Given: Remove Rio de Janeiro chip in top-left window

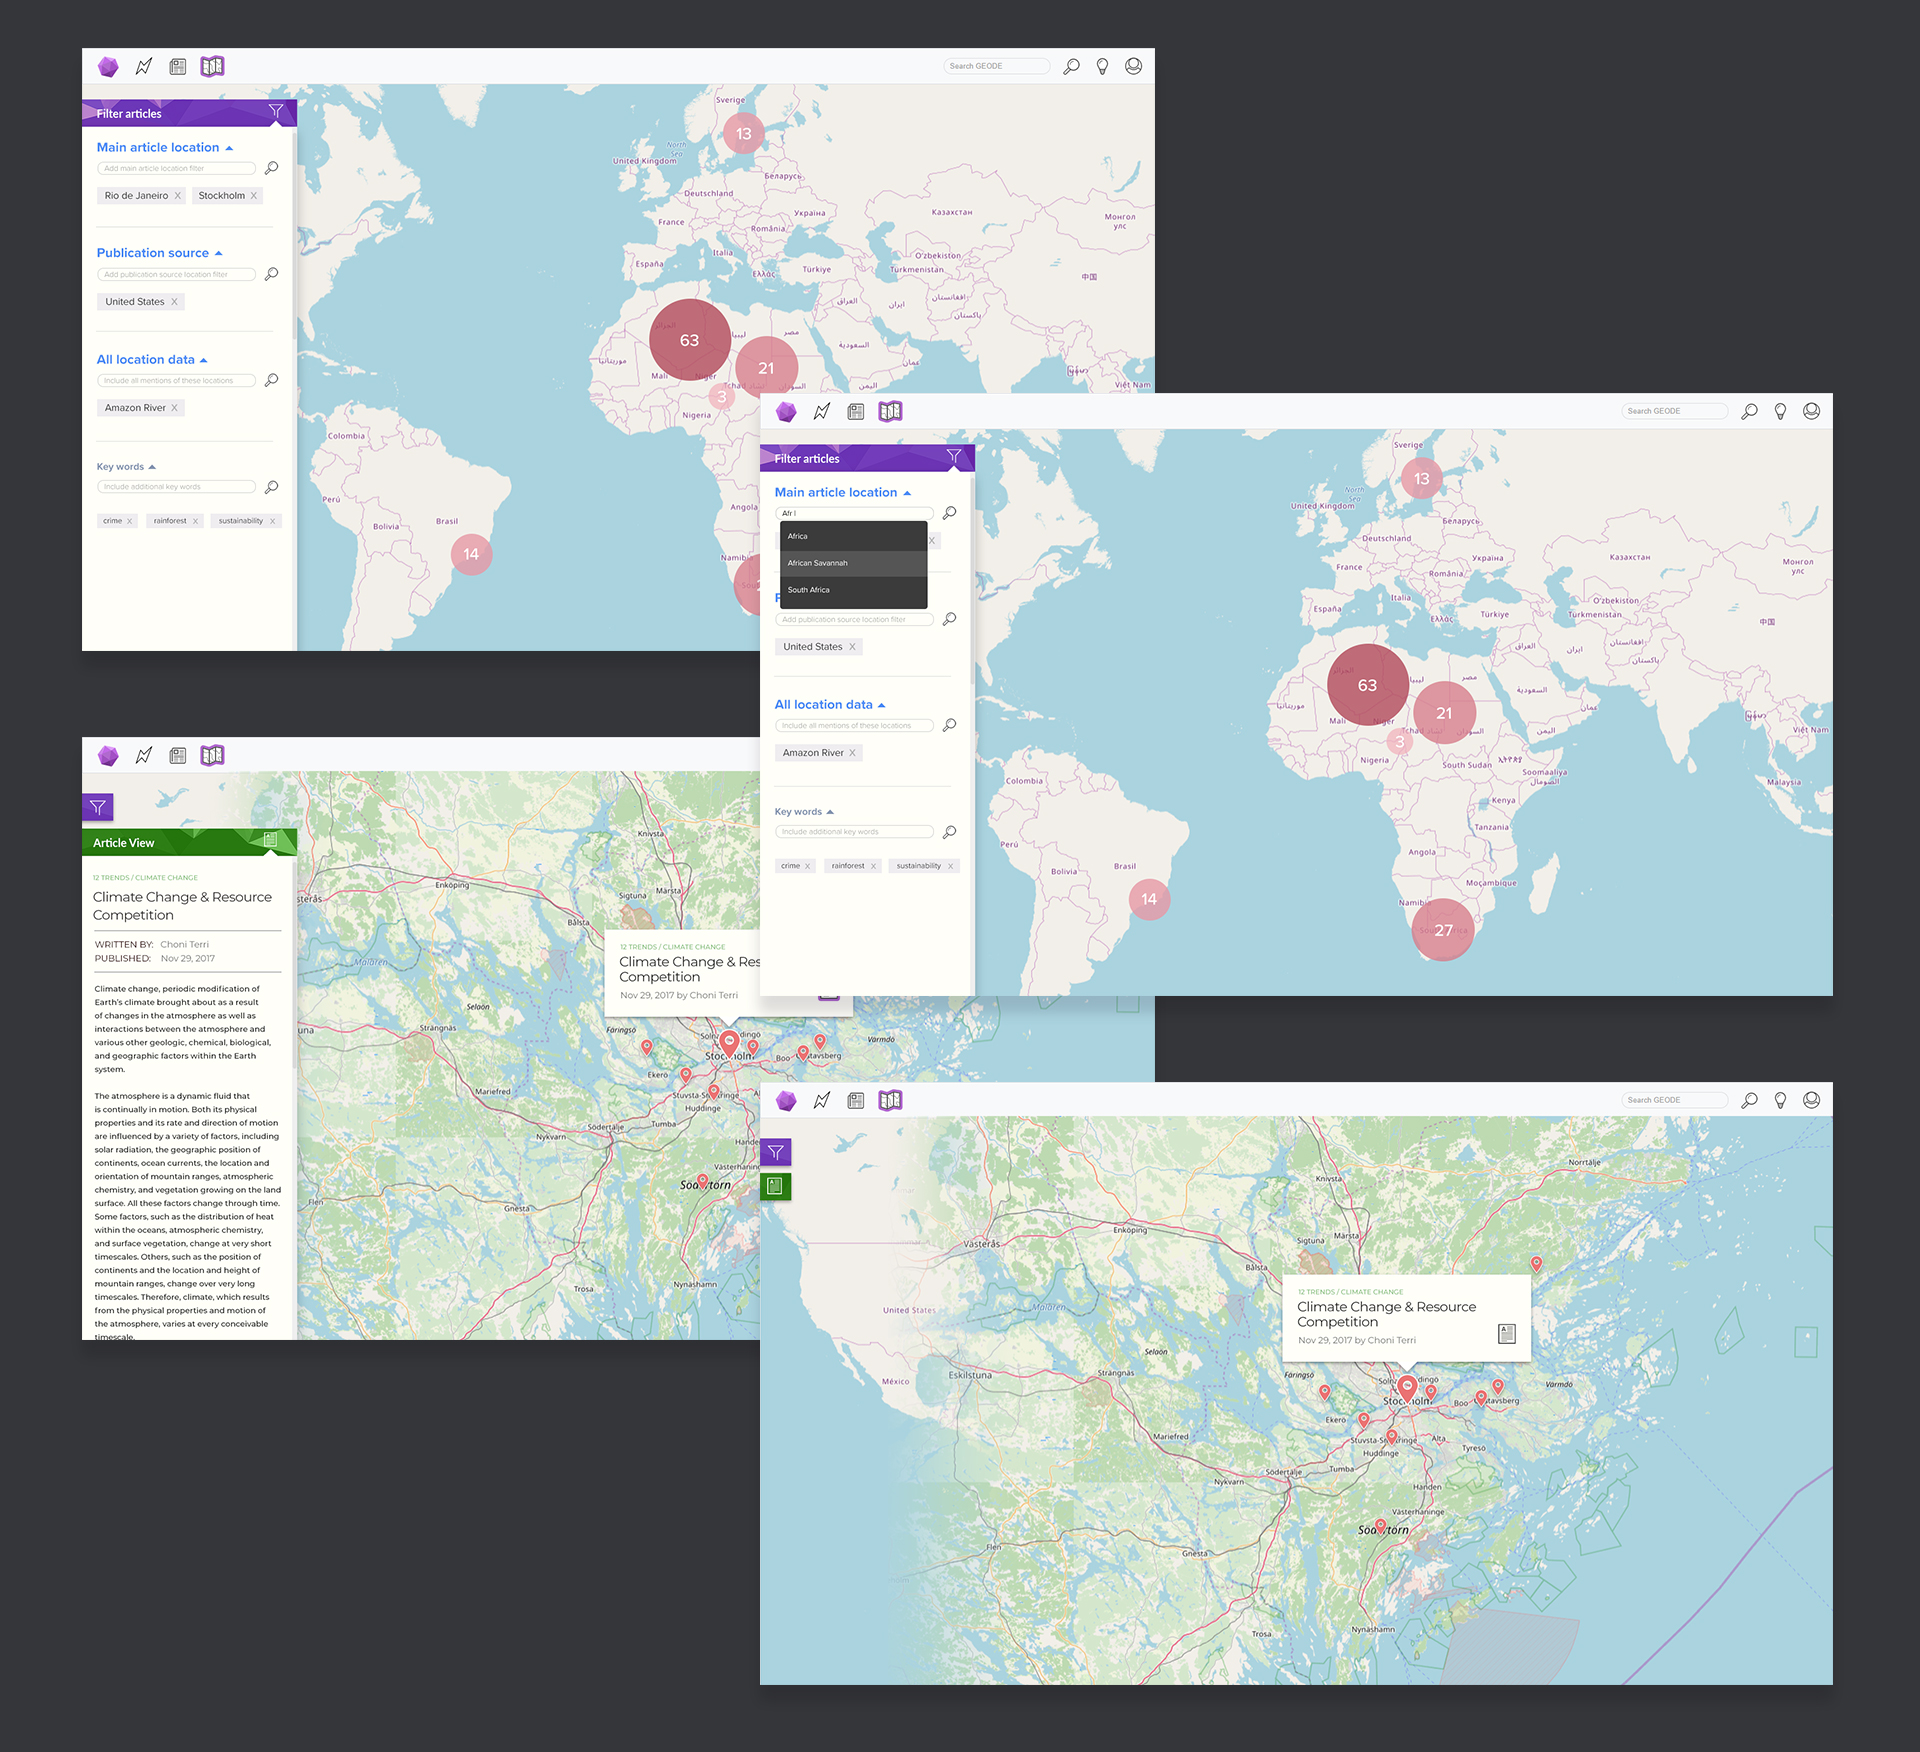Looking at the screenshot, I should pyautogui.click(x=178, y=196).
